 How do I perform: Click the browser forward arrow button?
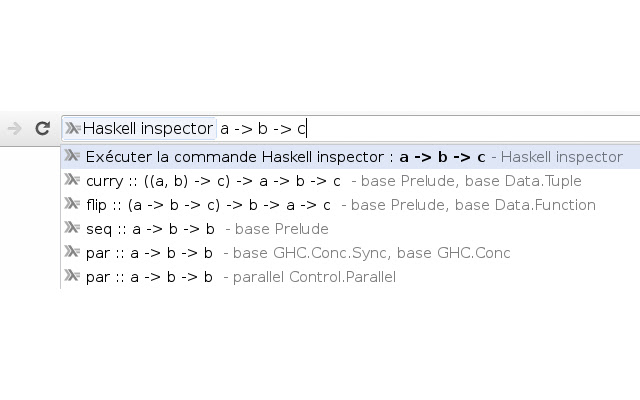(14, 128)
